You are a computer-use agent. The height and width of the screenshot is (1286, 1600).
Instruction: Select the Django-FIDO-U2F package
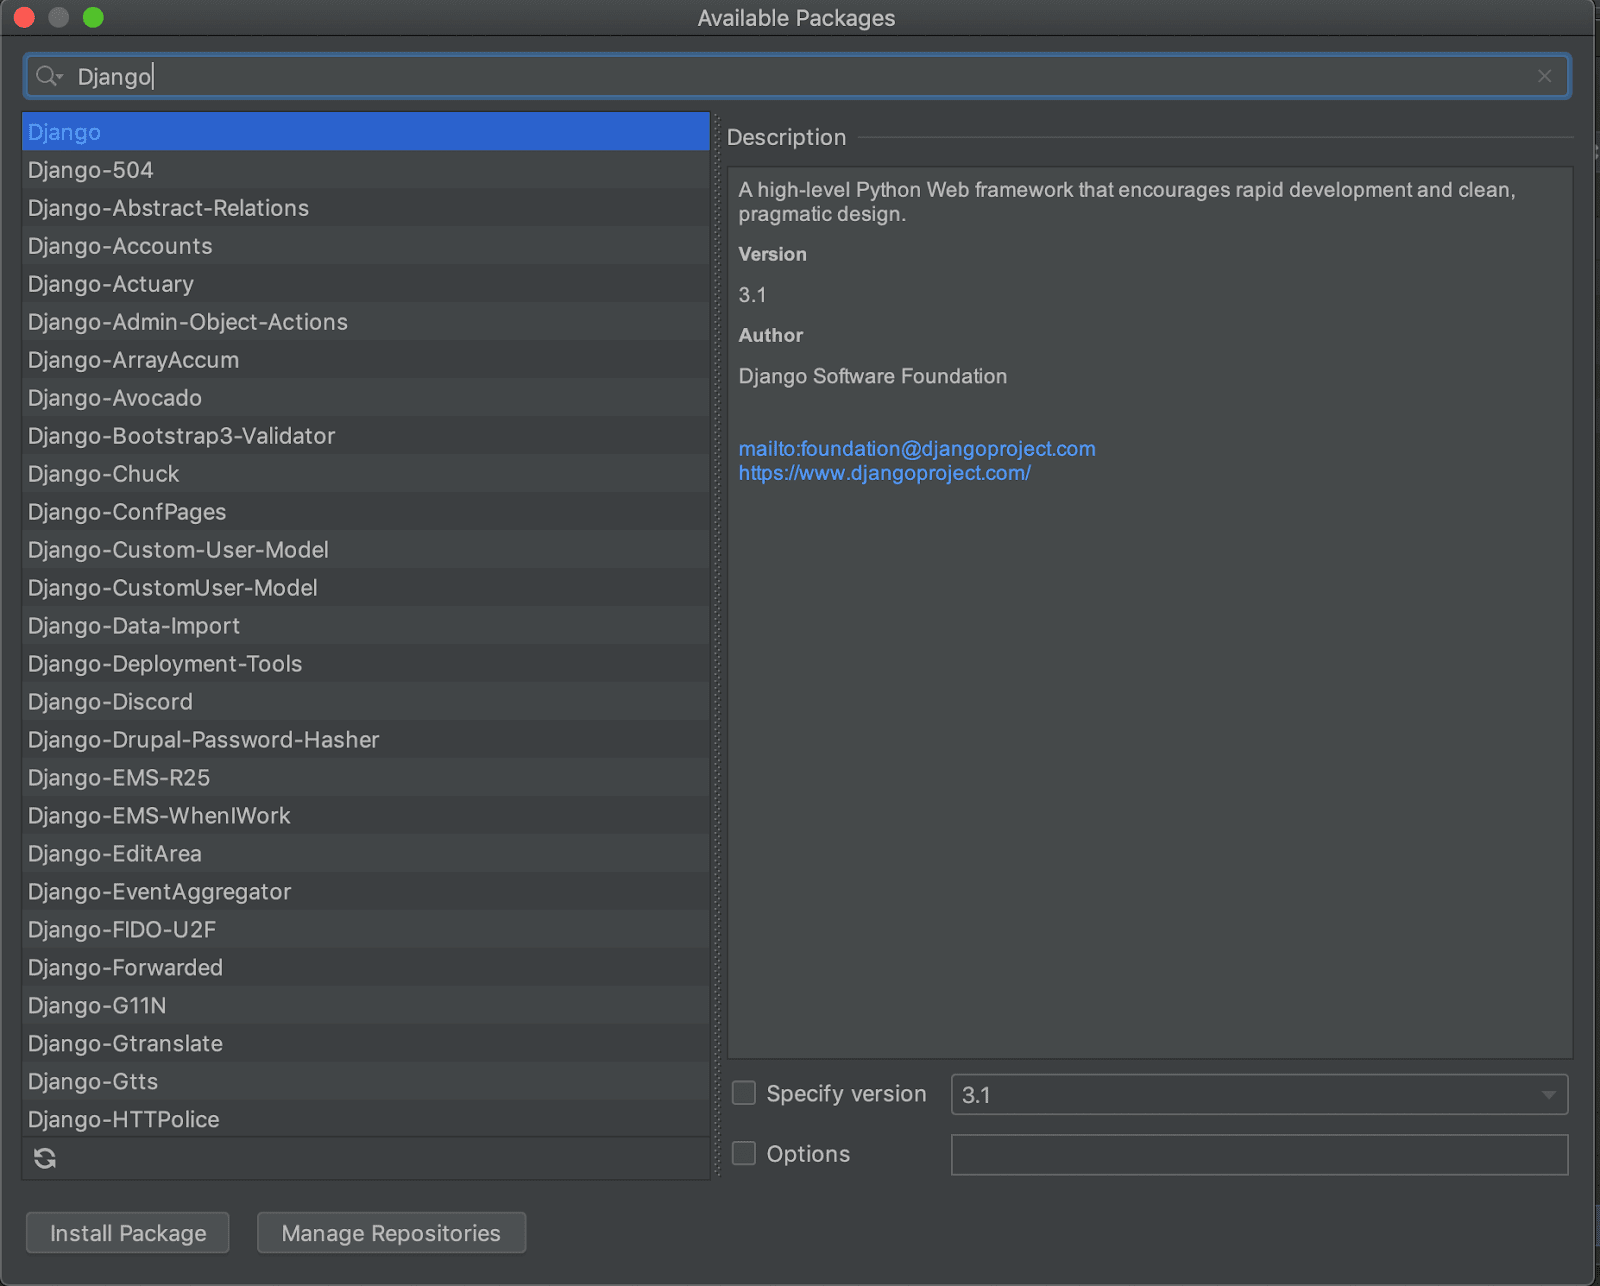pyautogui.click(x=366, y=930)
